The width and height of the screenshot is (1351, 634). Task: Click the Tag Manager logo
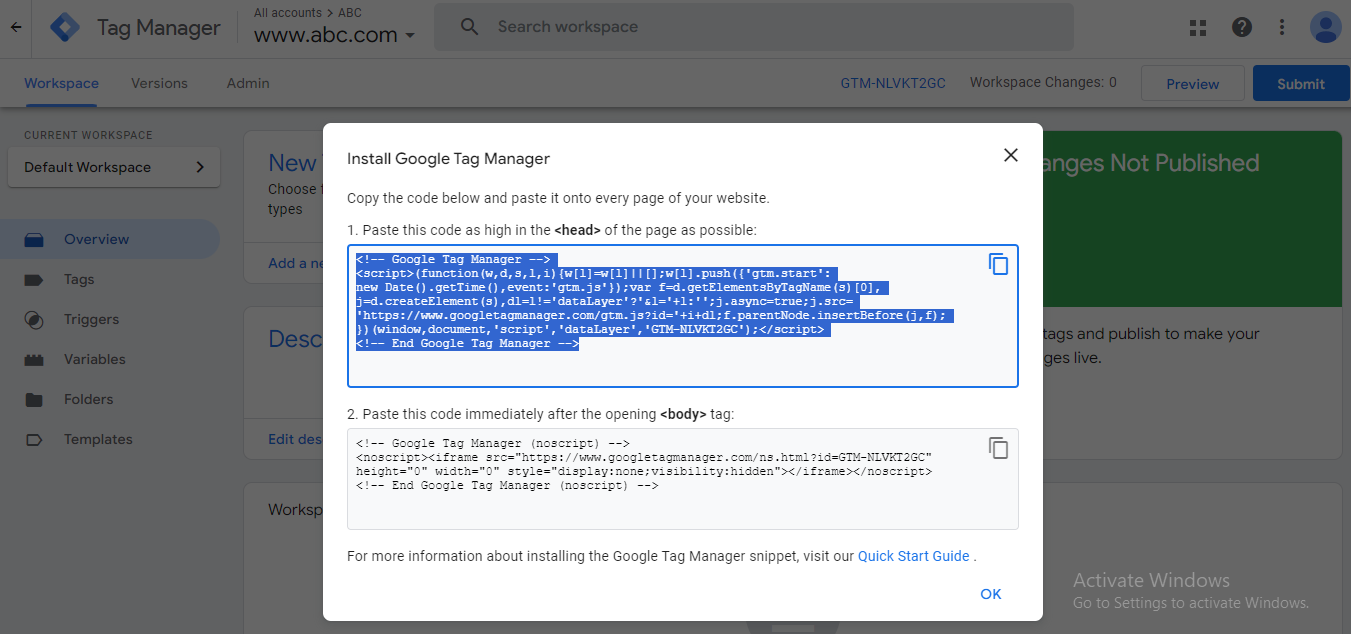pos(65,27)
